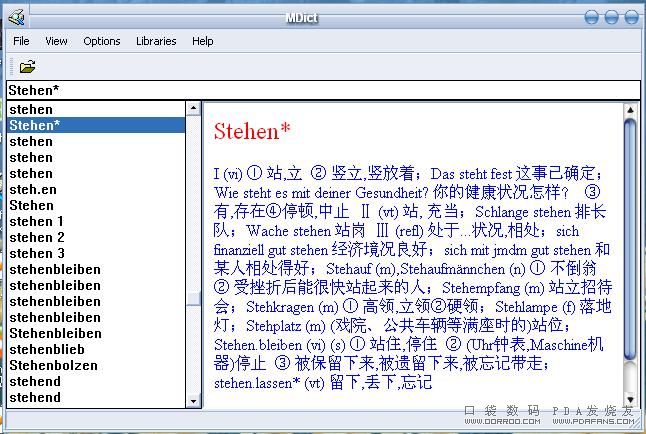Image resolution: width=646 pixels, height=434 pixels.
Task: Select the capitalized Stehen entry without asterisk
Action: coord(96,205)
